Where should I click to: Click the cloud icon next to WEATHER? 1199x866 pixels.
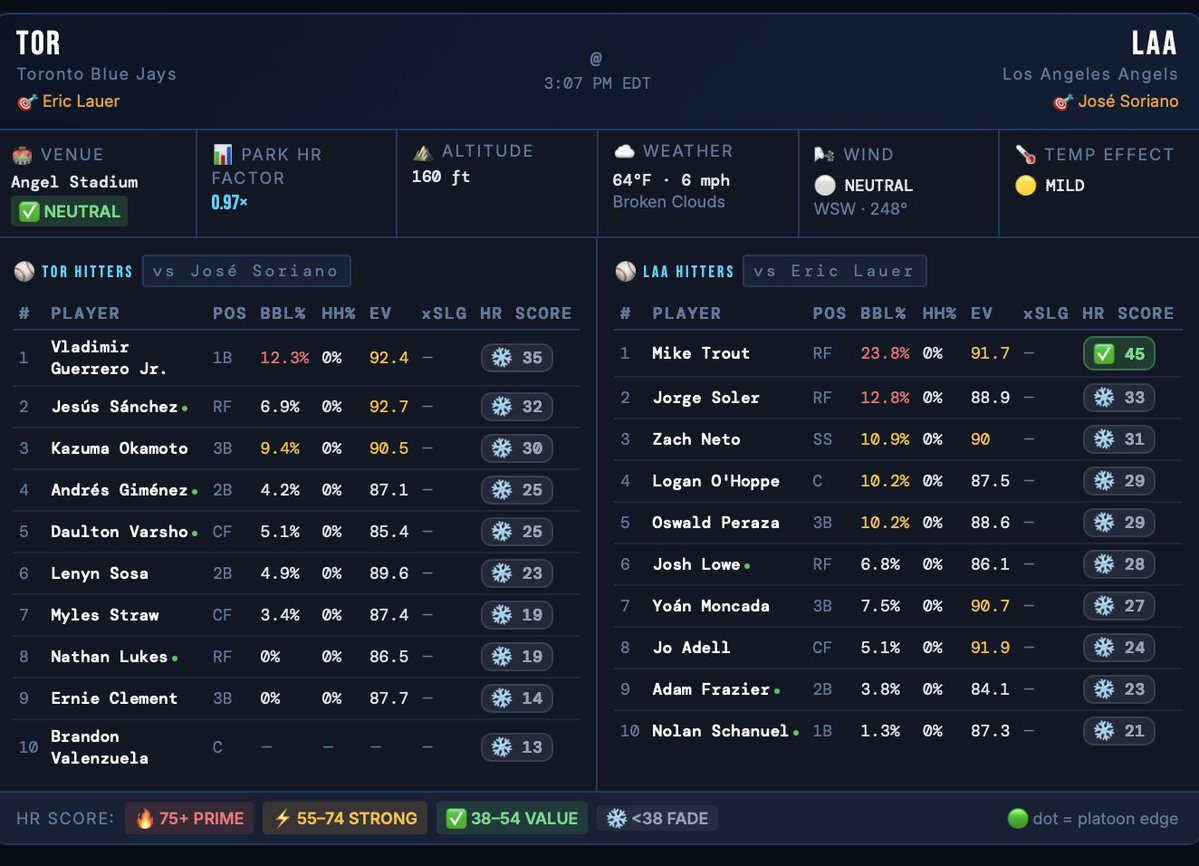point(624,151)
